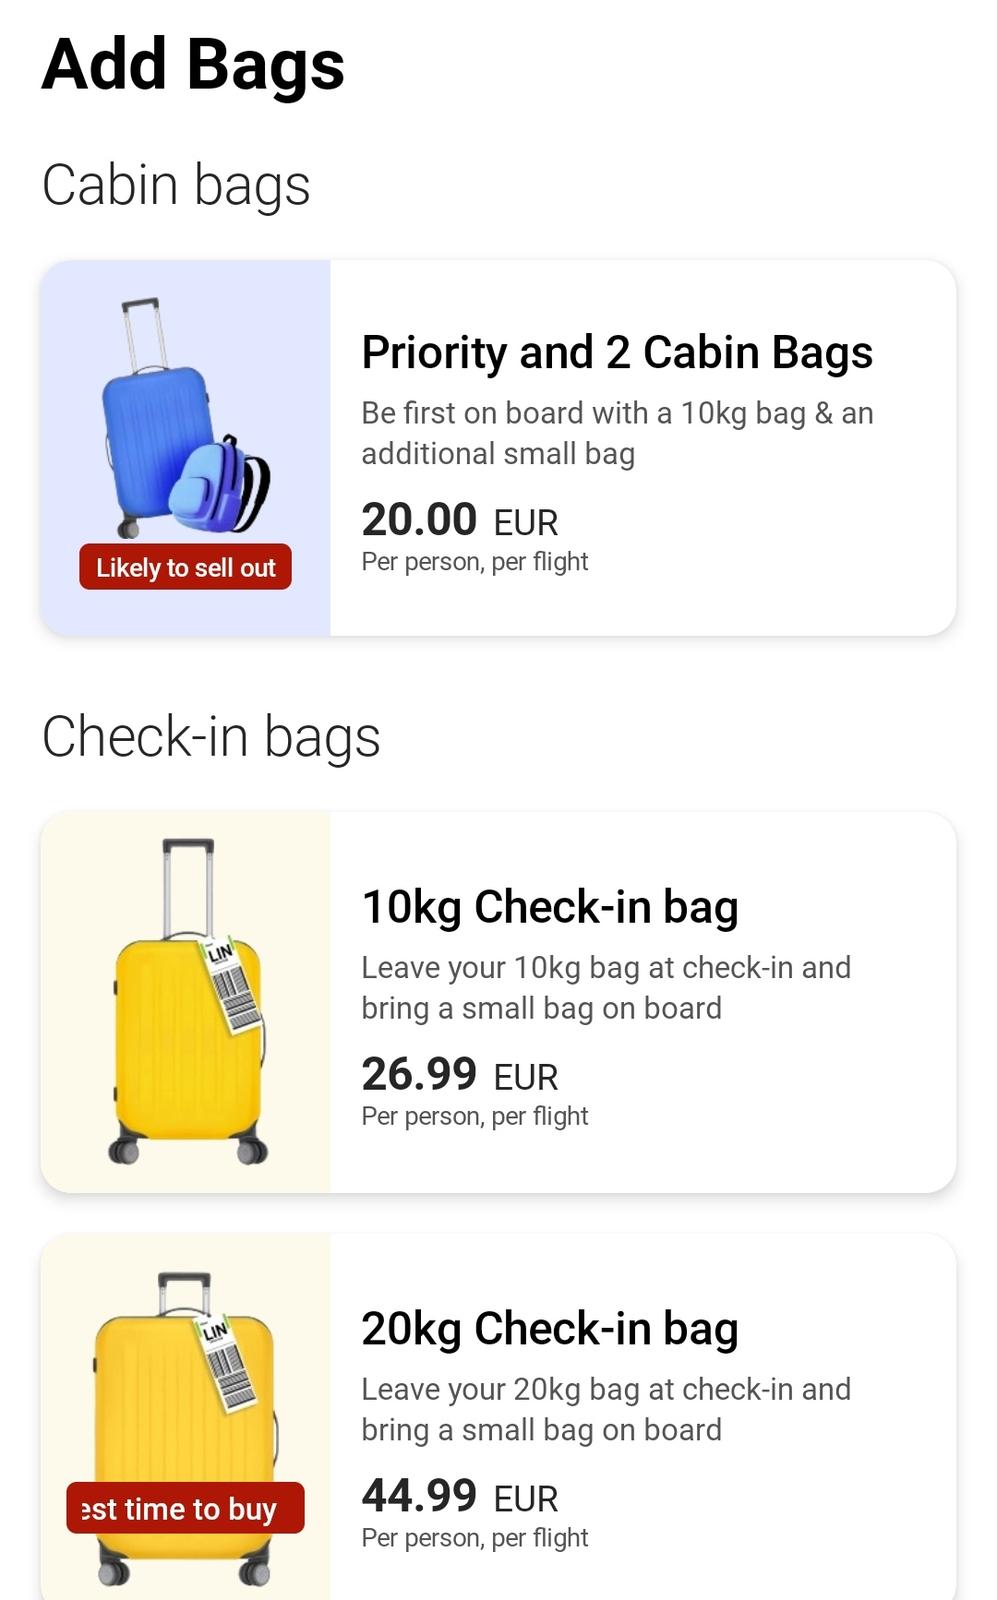Tap the Add Bags page title
This screenshot has width=997, height=1600.
point(193,65)
